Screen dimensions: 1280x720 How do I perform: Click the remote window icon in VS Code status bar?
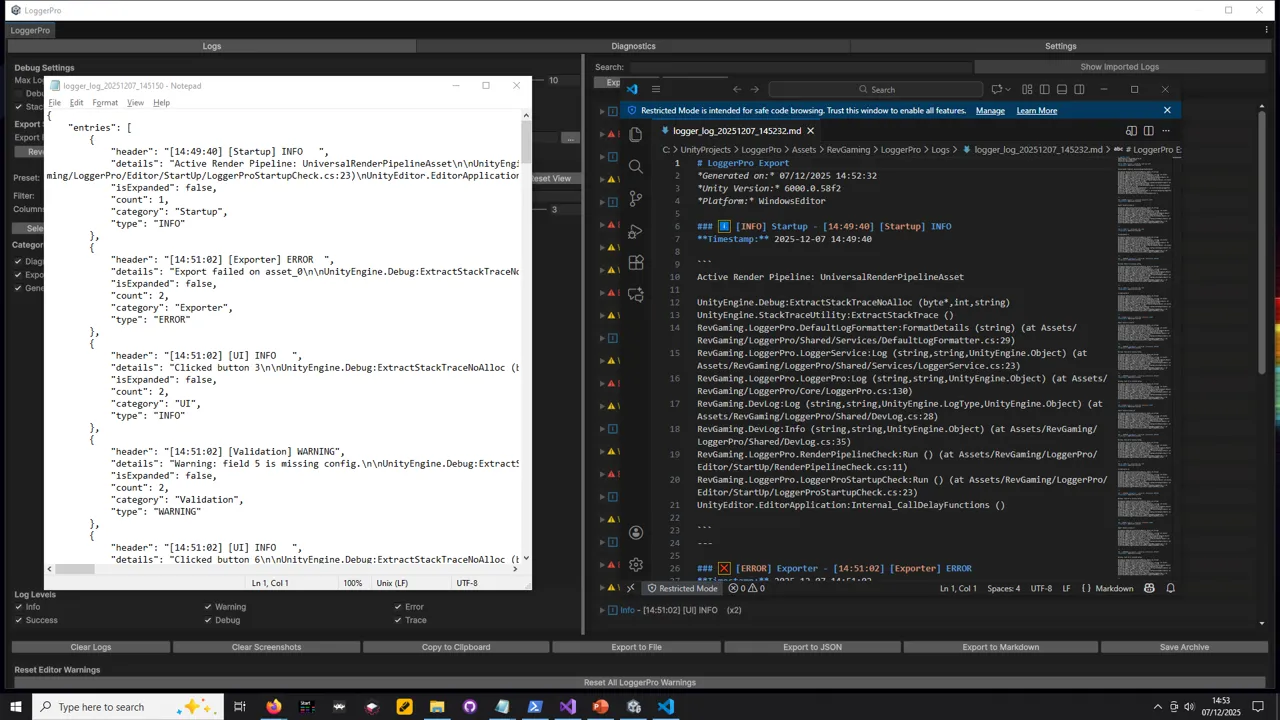(x=630, y=588)
